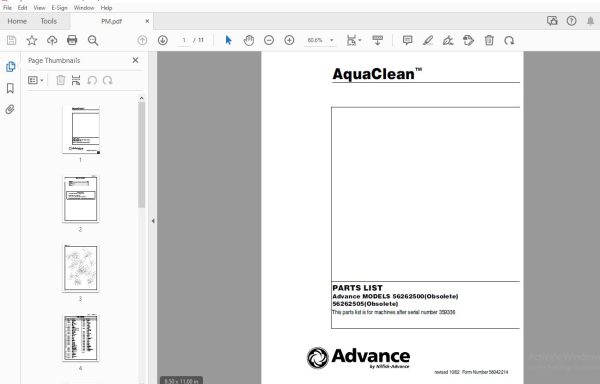Rotate pages counterclockwise in thumbnails panel
This screenshot has width=600, height=384.
click(x=92, y=80)
